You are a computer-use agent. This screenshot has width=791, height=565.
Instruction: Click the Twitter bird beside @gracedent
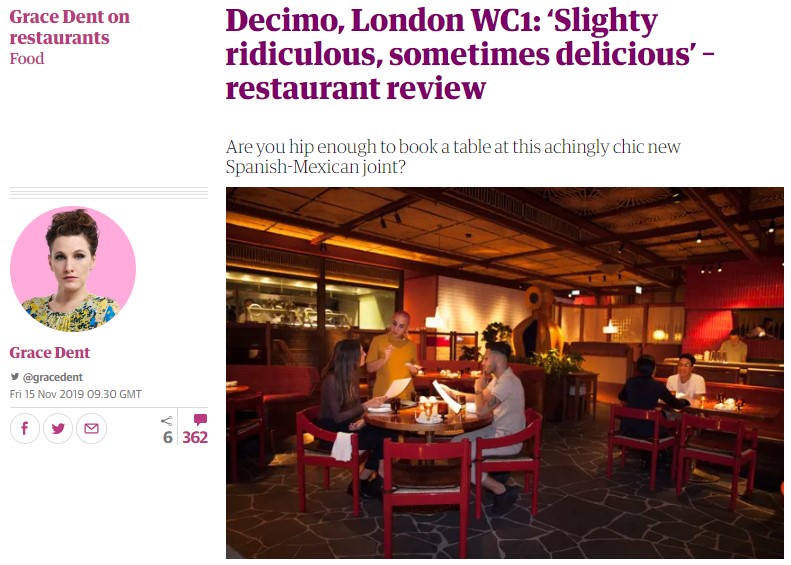point(15,377)
